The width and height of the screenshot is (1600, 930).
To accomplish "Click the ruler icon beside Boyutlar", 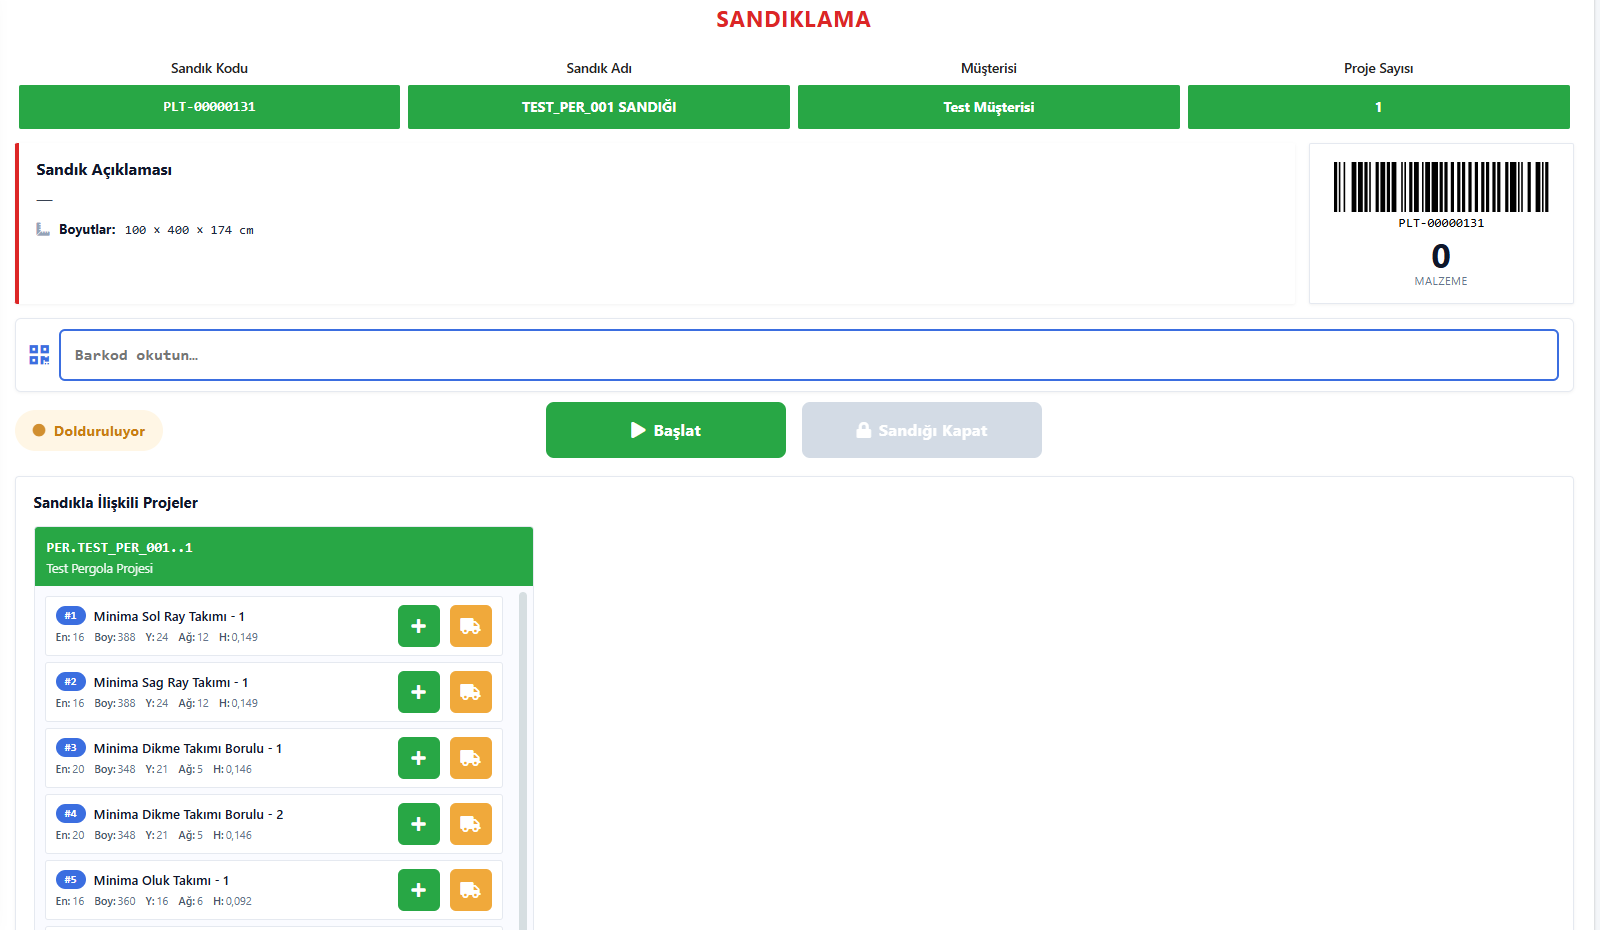I will click(43, 229).
